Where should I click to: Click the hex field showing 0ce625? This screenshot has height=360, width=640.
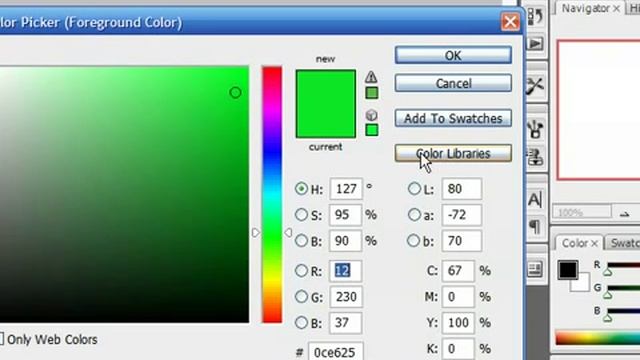336,352
